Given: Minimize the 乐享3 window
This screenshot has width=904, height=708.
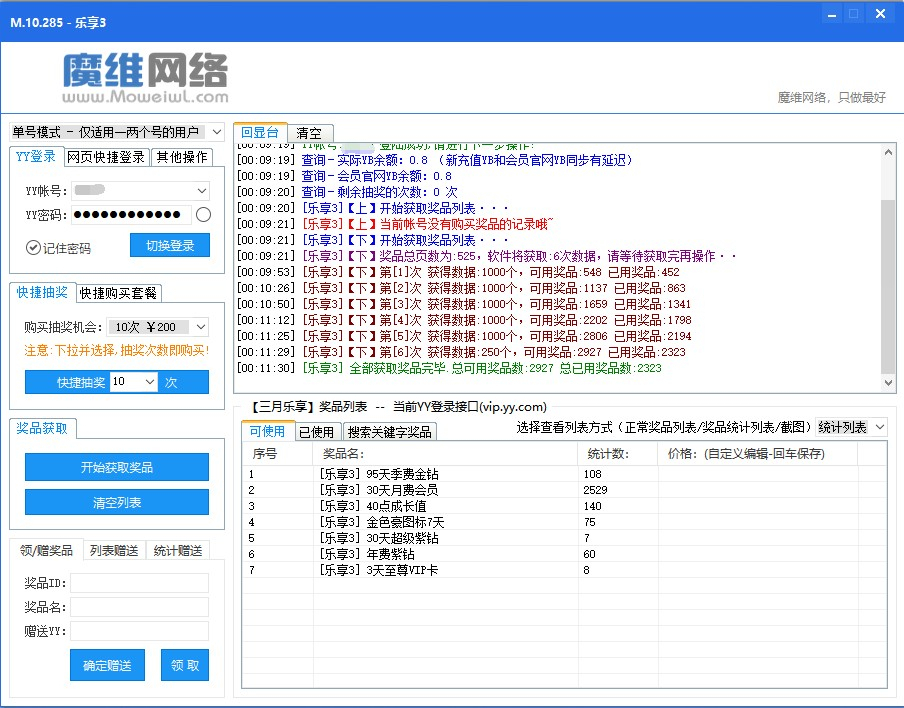Looking at the screenshot, I should [x=832, y=14].
